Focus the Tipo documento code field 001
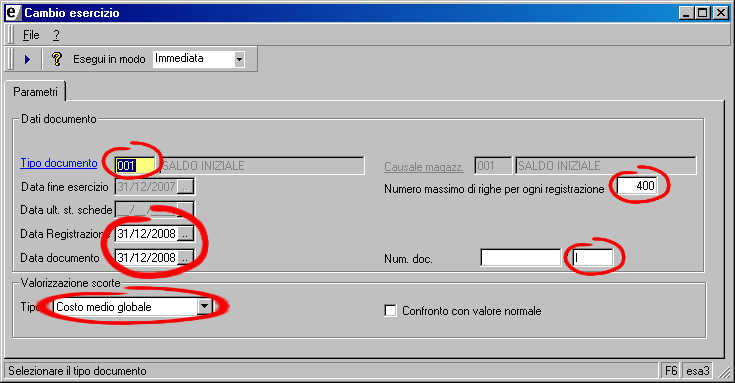The width and height of the screenshot is (735, 383). [135, 165]
